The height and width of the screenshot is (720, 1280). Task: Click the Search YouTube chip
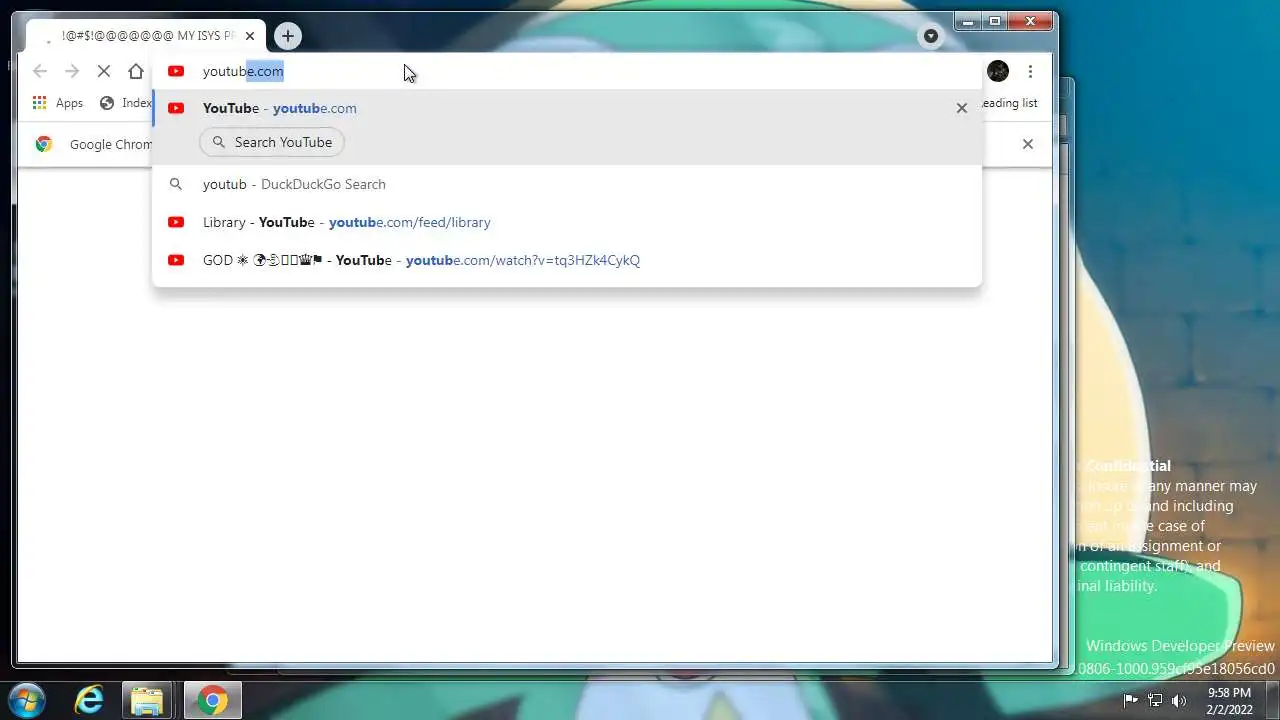pyautogui.click(x=272, y=142)
